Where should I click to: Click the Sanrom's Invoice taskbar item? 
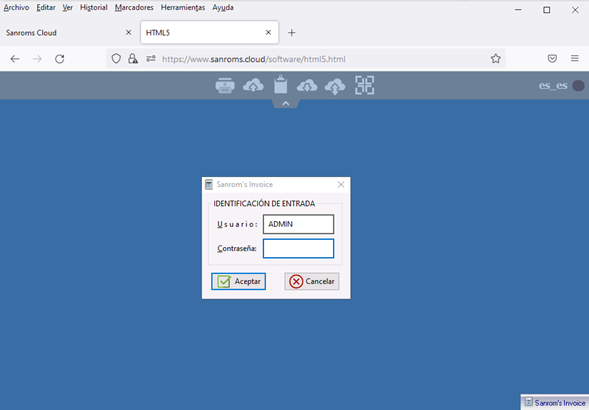[555, 402]
